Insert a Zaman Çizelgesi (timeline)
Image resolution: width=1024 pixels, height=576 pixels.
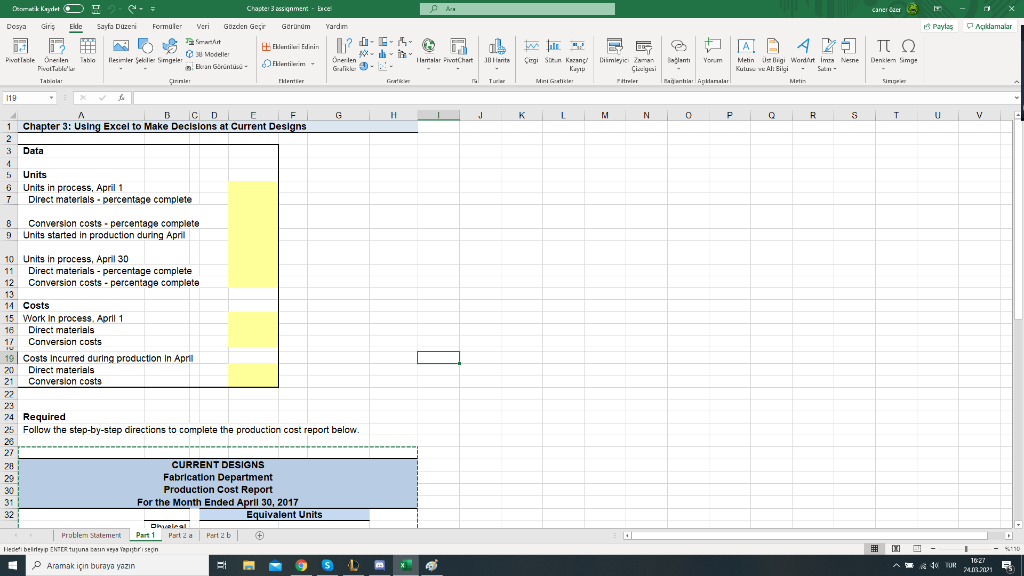coord(643,54)
